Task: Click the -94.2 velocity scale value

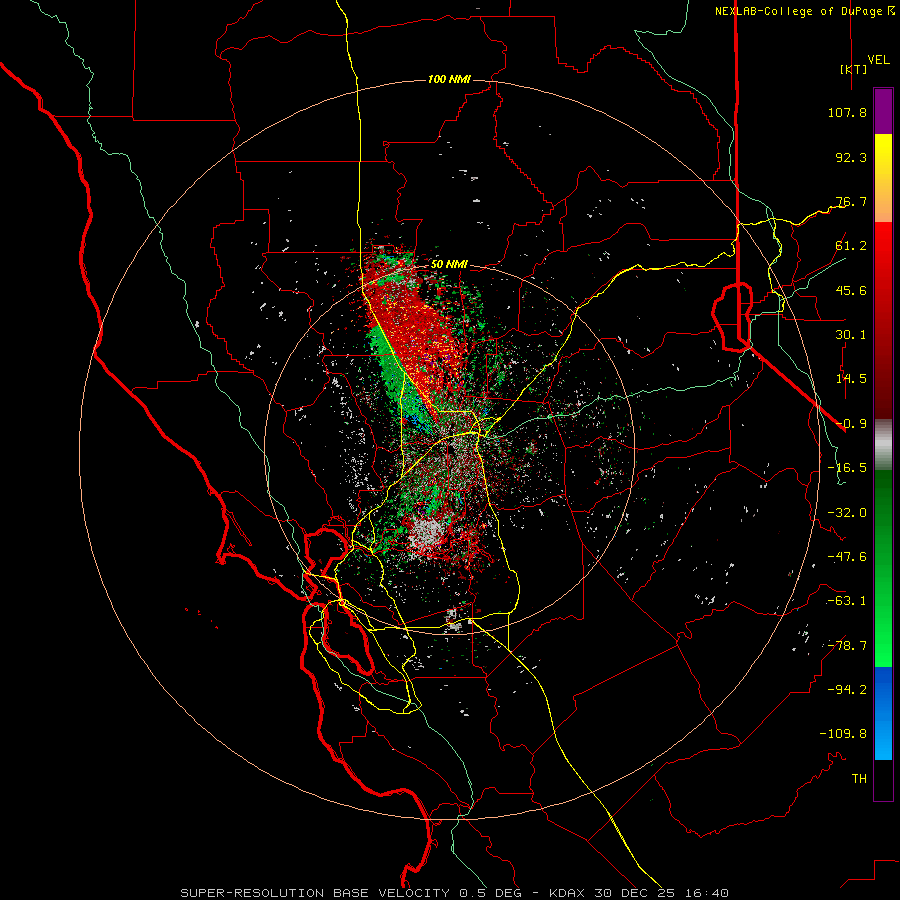Action: (847, 690)
